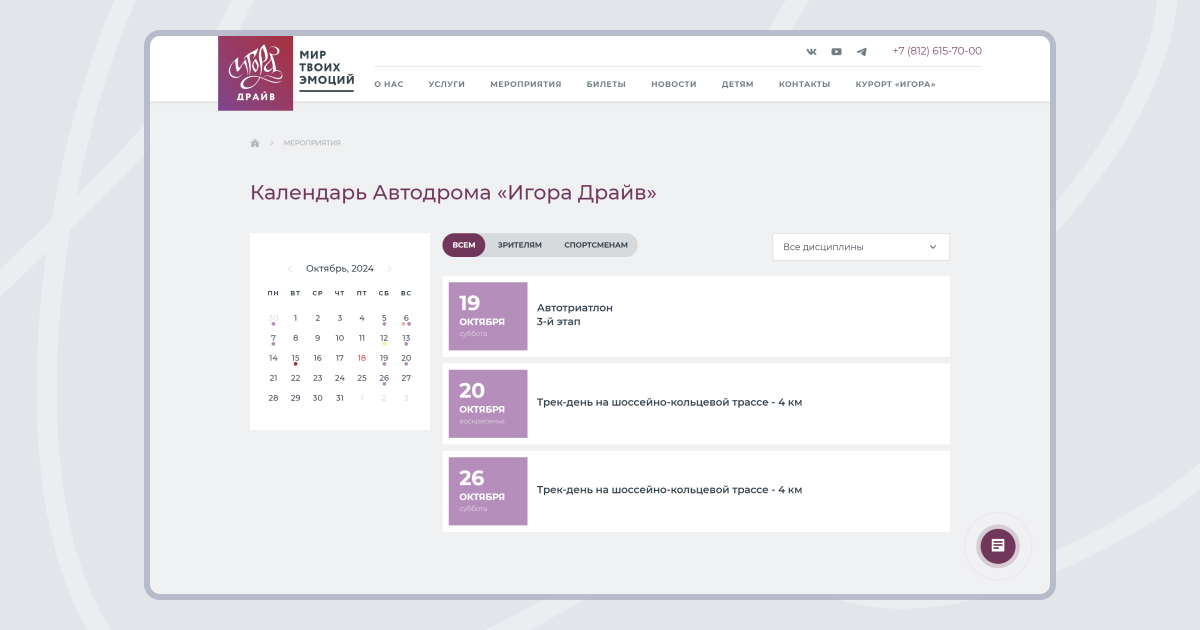Image resolution: width=1200 pixels, height=630 pixels.
Task: Select day 20 in the calendar
Action: 406,358
